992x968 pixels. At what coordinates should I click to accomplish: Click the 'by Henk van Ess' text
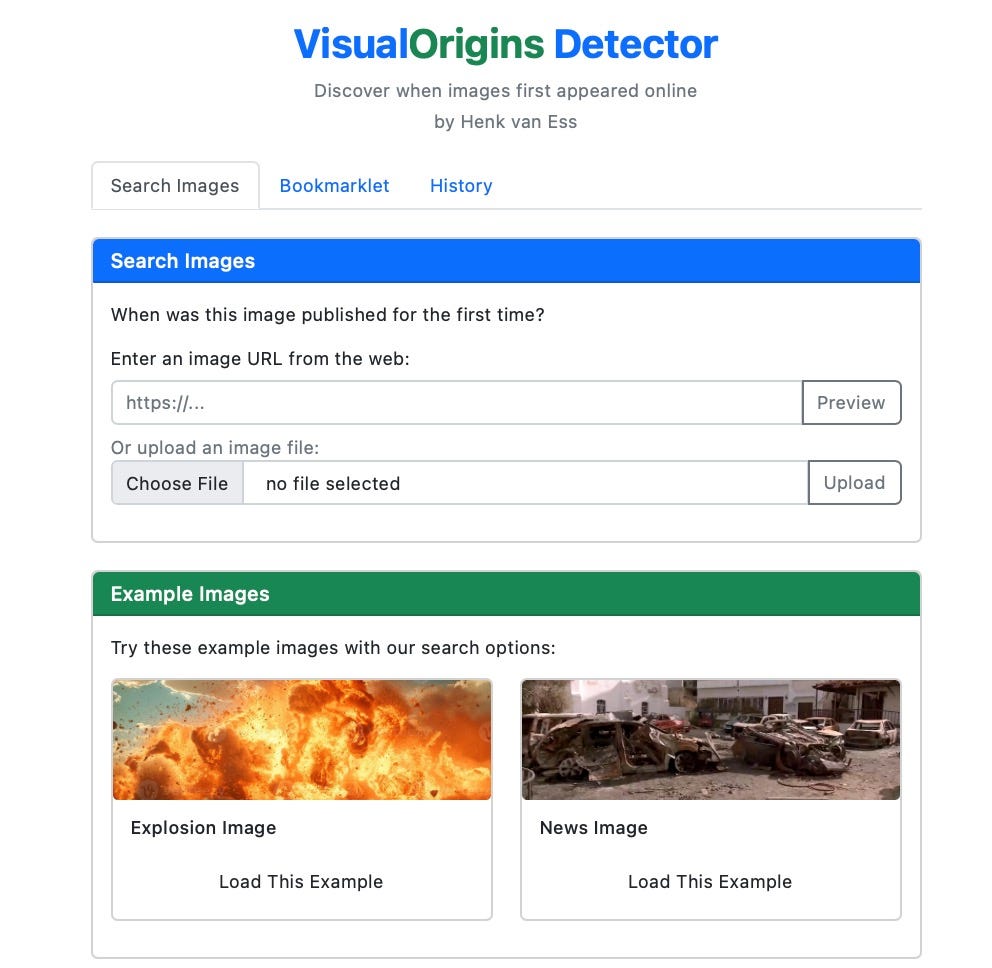(505, 121)
